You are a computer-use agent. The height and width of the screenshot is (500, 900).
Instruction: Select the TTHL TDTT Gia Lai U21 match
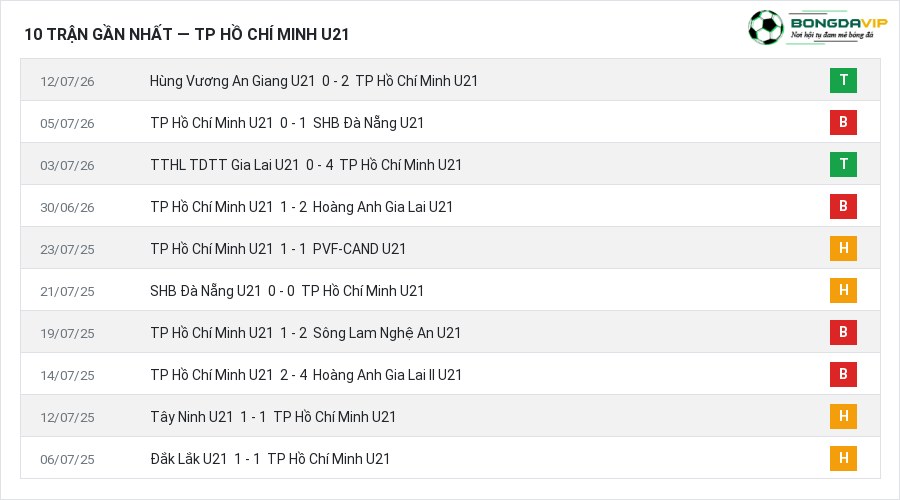(451, 164)
